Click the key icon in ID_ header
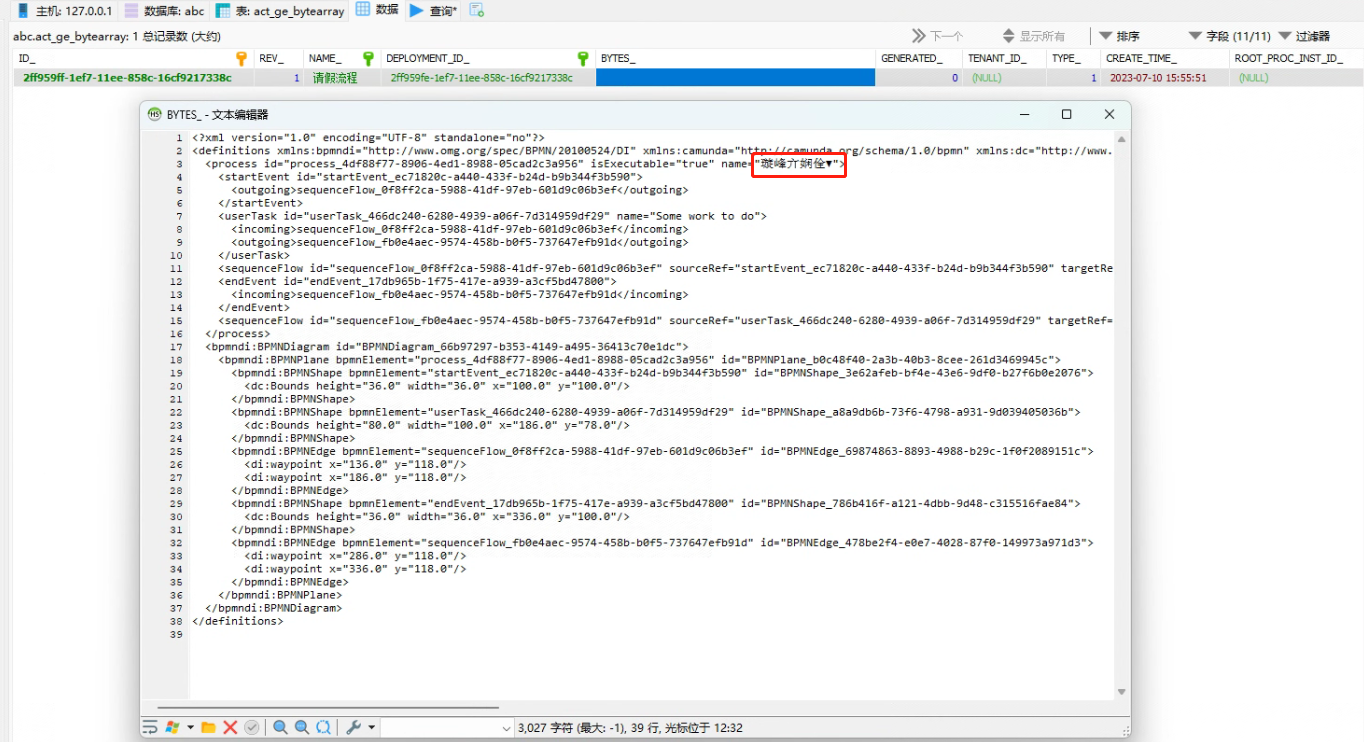1364x742 pixels. pos(241,58)
